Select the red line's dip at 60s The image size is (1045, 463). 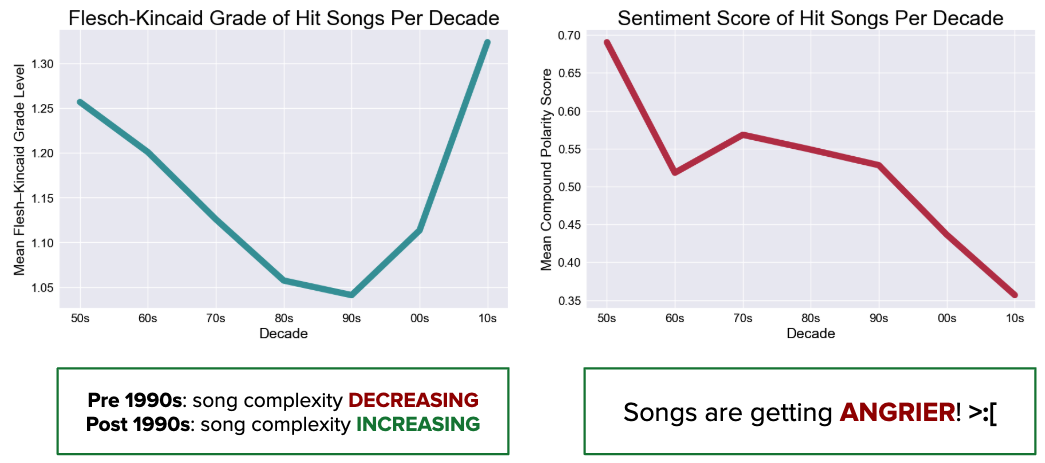(675, 173)
